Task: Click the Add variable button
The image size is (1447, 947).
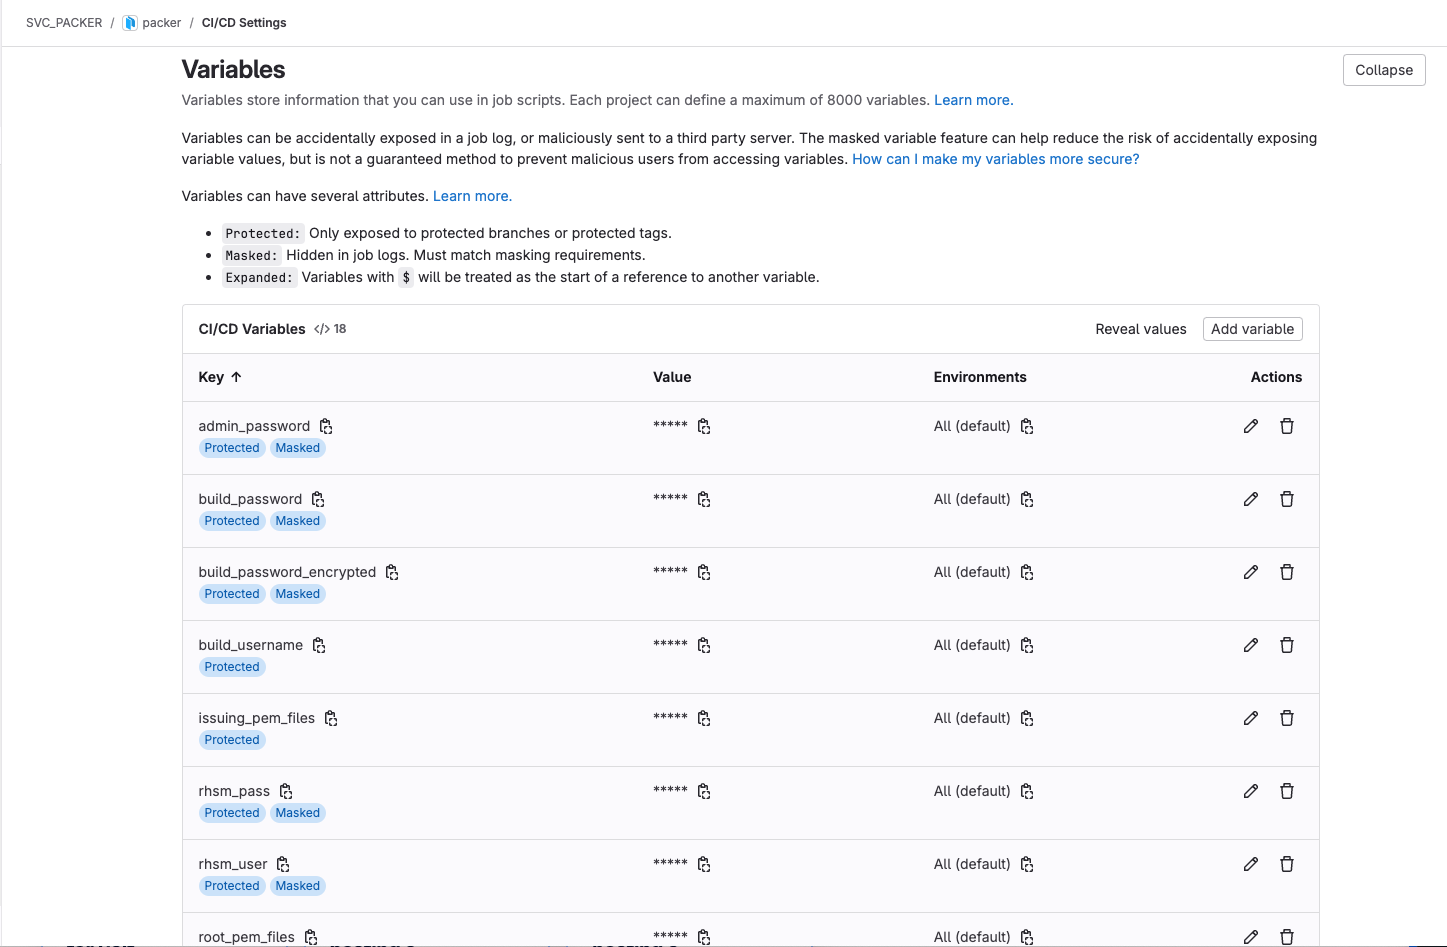Action: (1252, 328)
